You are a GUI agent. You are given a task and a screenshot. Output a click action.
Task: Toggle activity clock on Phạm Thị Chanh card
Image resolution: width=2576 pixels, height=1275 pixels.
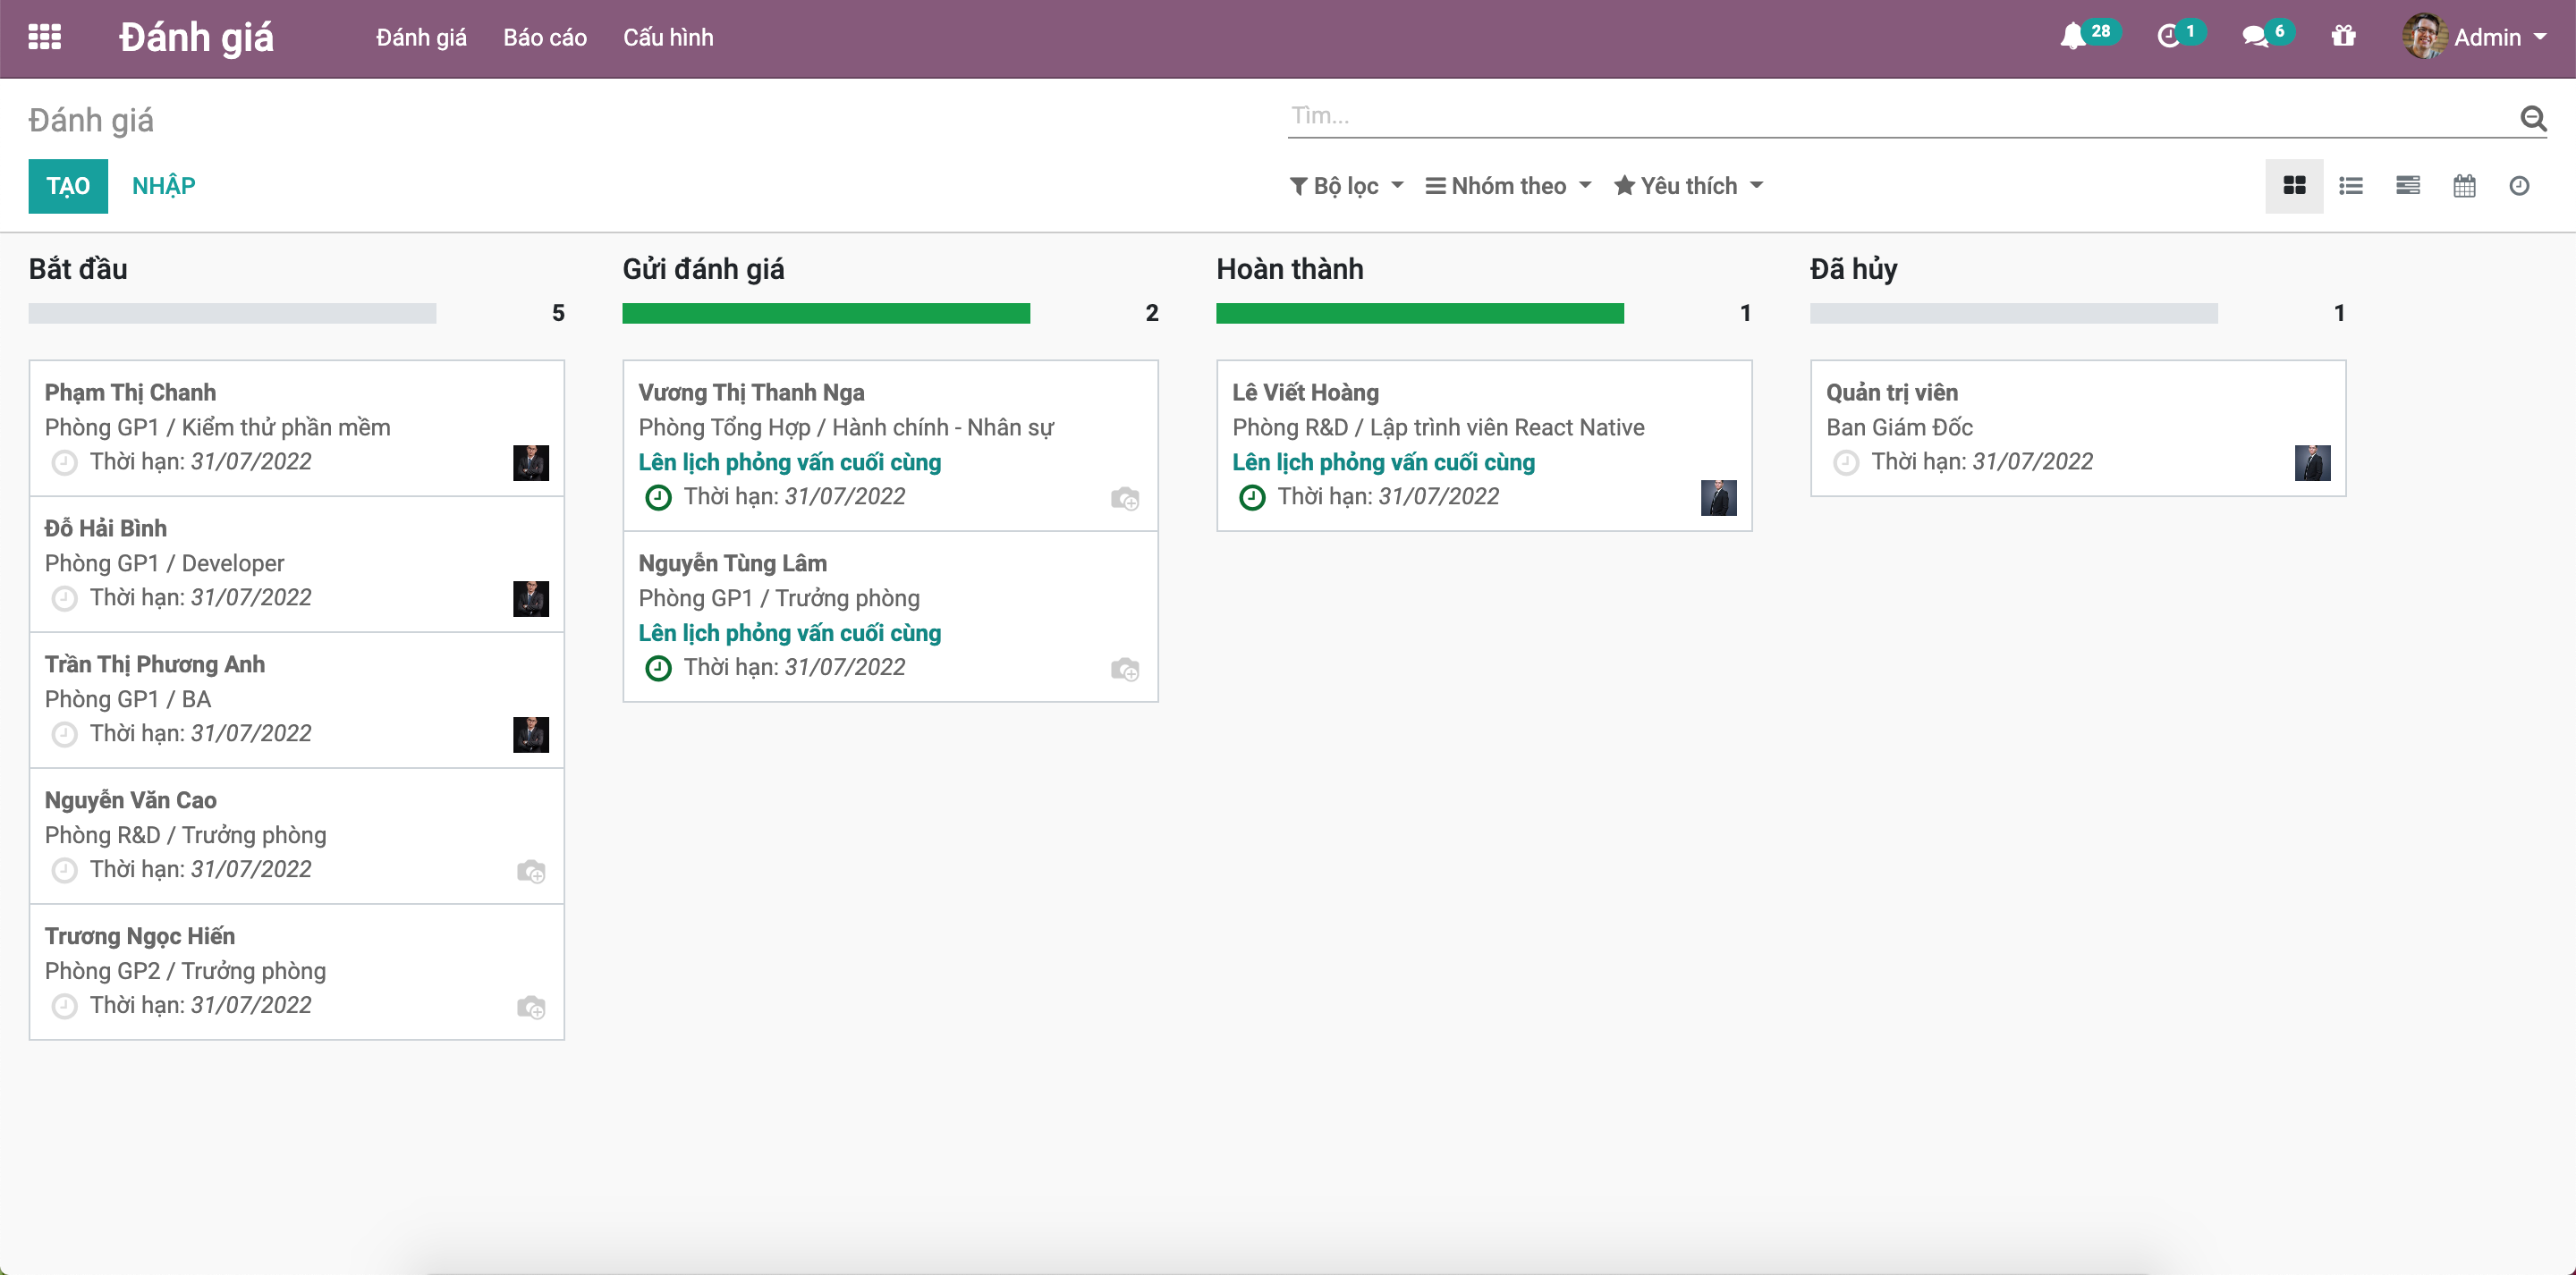(64, 462)
